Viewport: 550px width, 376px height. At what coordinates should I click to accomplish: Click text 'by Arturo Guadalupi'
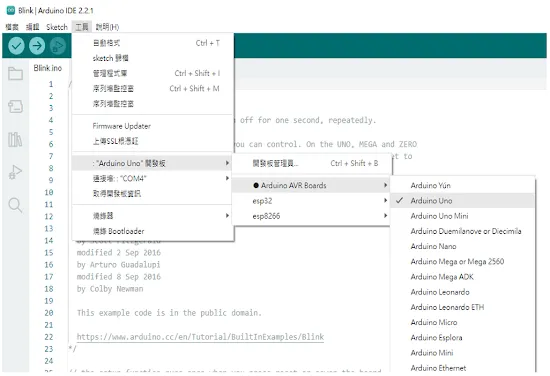[119, 264]
